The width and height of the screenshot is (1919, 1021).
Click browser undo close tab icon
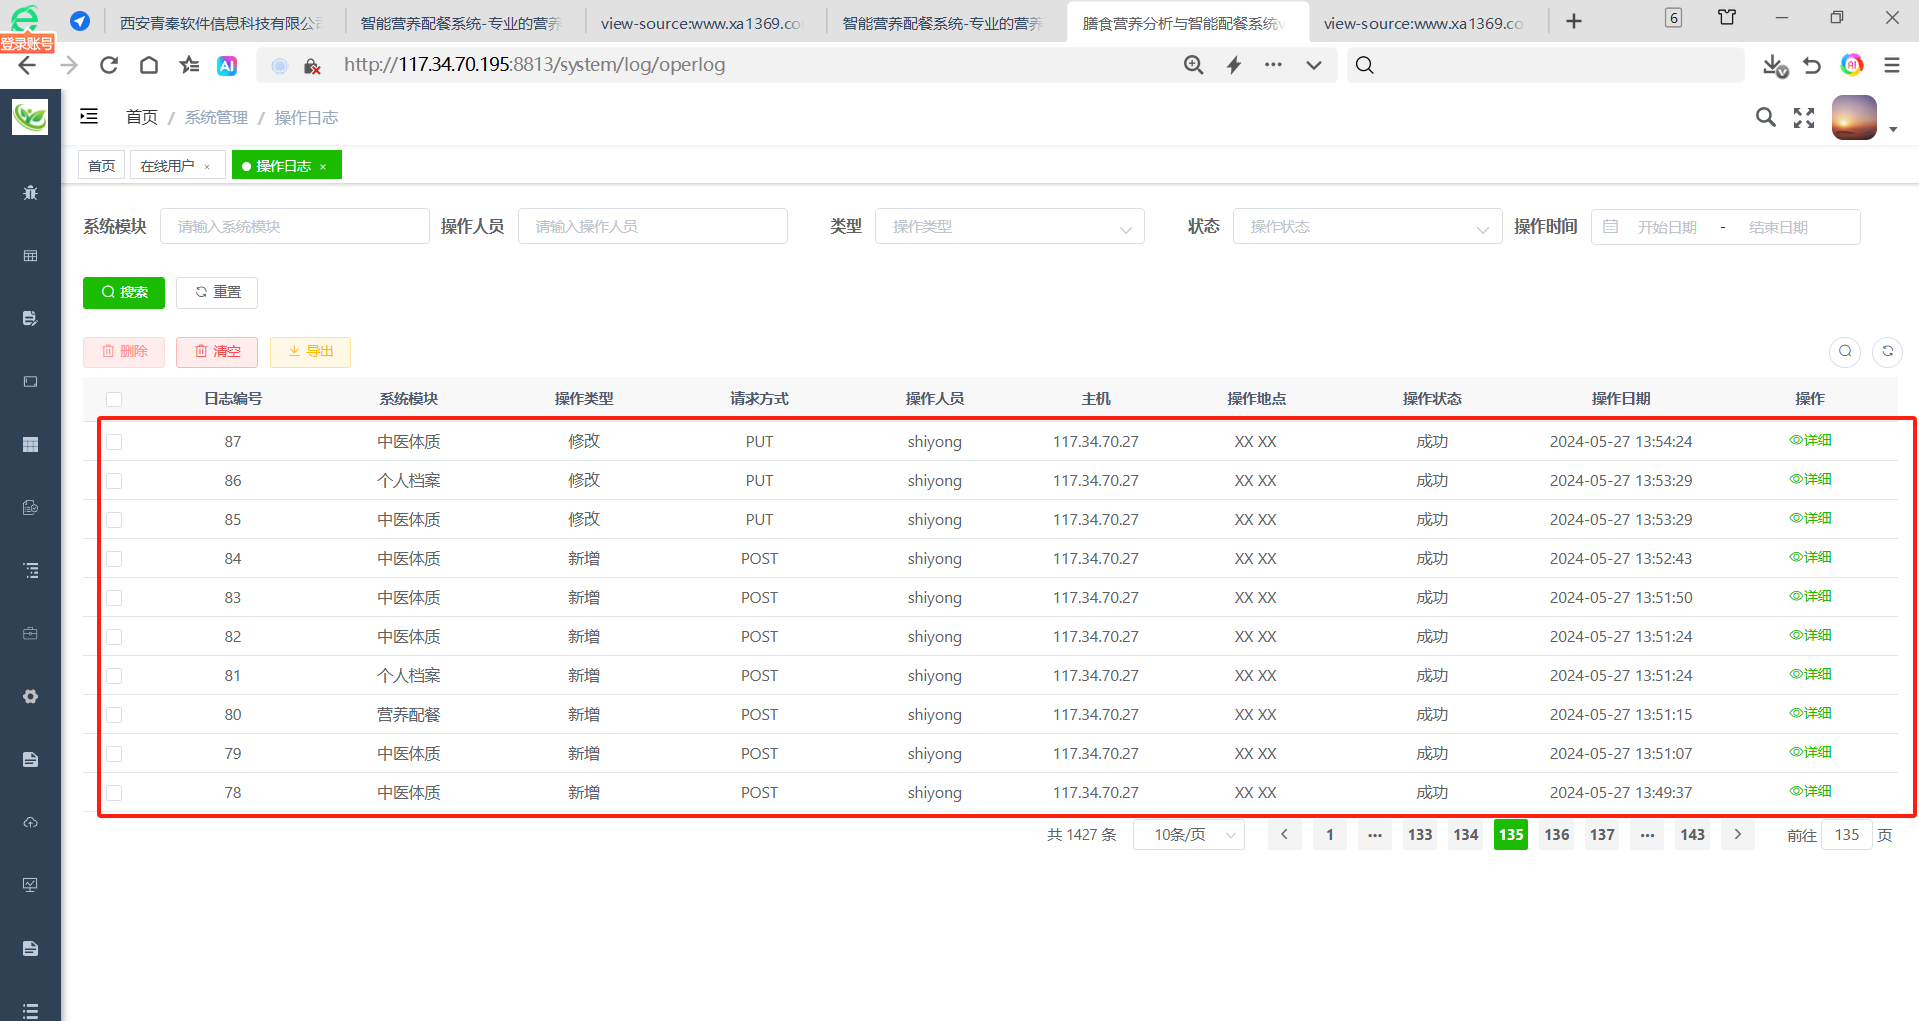(1812, 65)
